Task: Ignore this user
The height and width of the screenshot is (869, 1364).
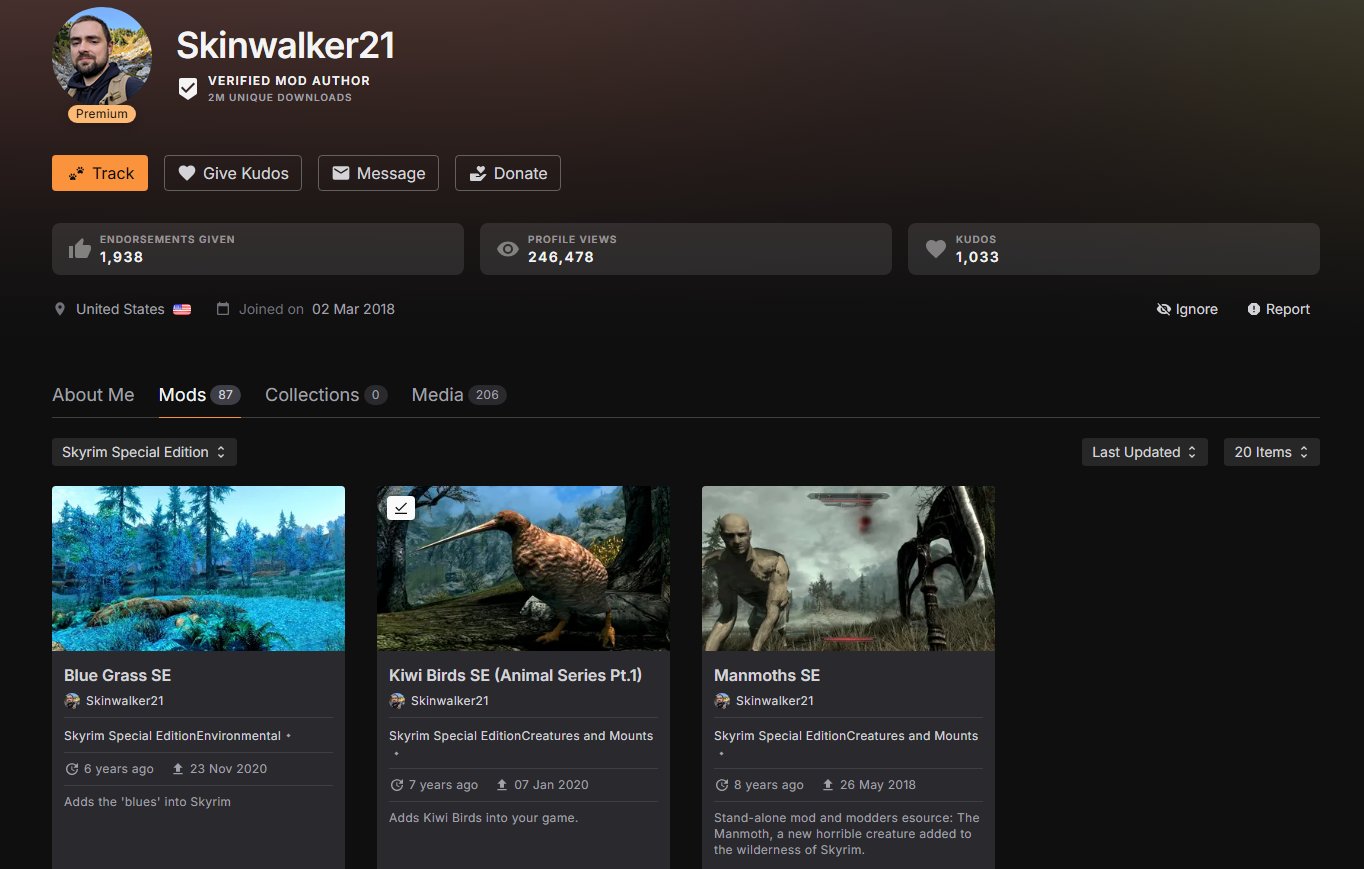Action: point(1187,309)
